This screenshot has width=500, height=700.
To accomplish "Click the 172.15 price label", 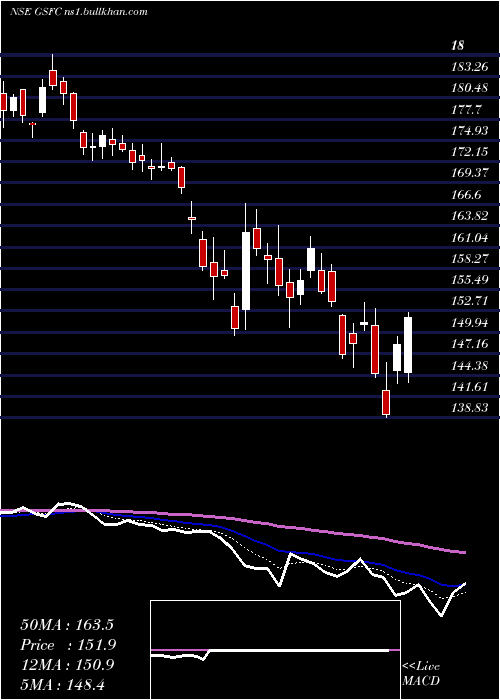I will coord(470,152).
